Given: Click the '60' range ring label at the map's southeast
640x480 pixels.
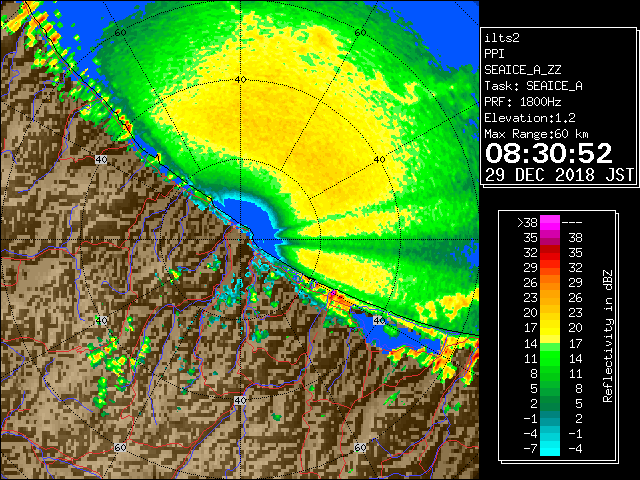Looking at the screenshot, I should (360, 448).
